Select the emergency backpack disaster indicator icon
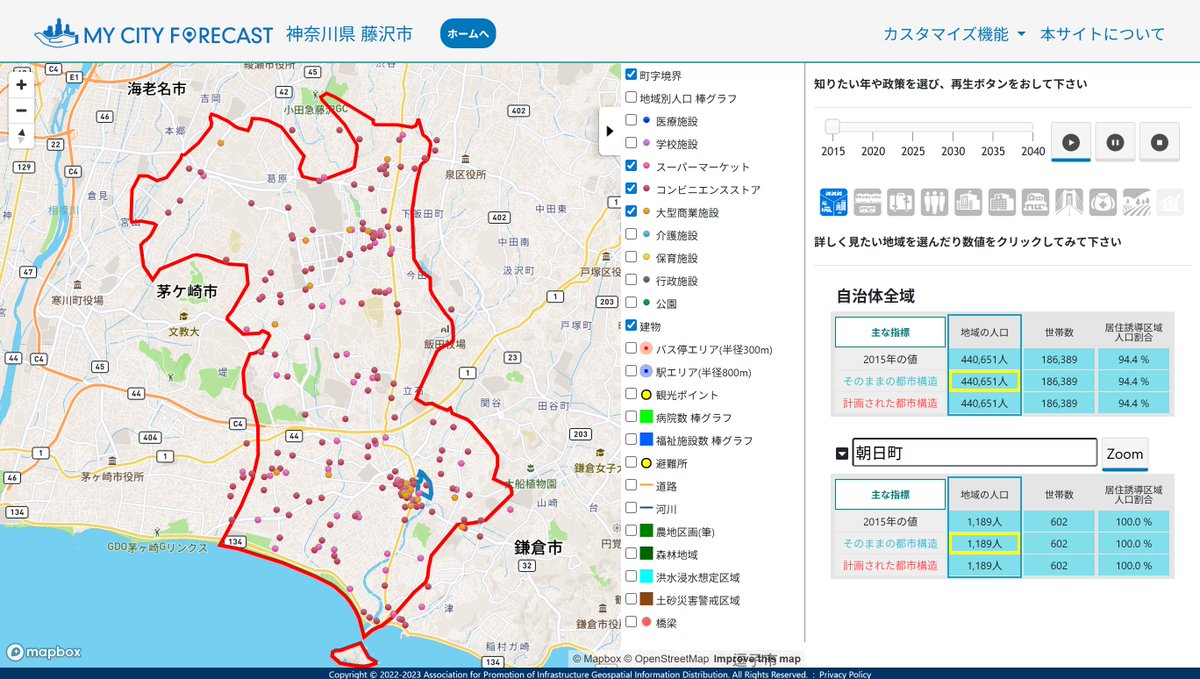1200x679 pixels. (x=1103, y=202)
